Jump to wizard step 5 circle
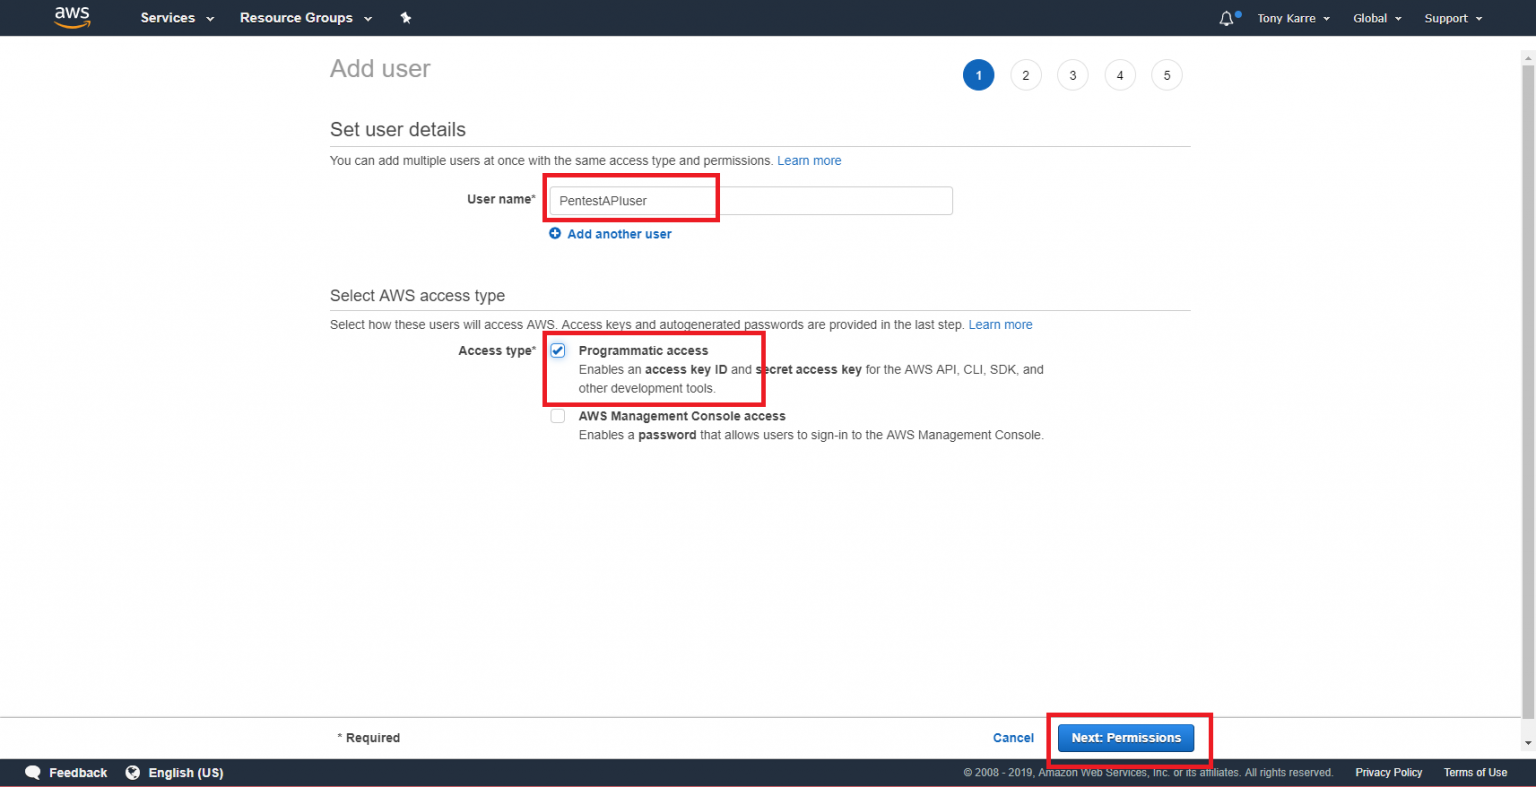Viewport: 1536px width, 787px height. tap(1166, 75)
